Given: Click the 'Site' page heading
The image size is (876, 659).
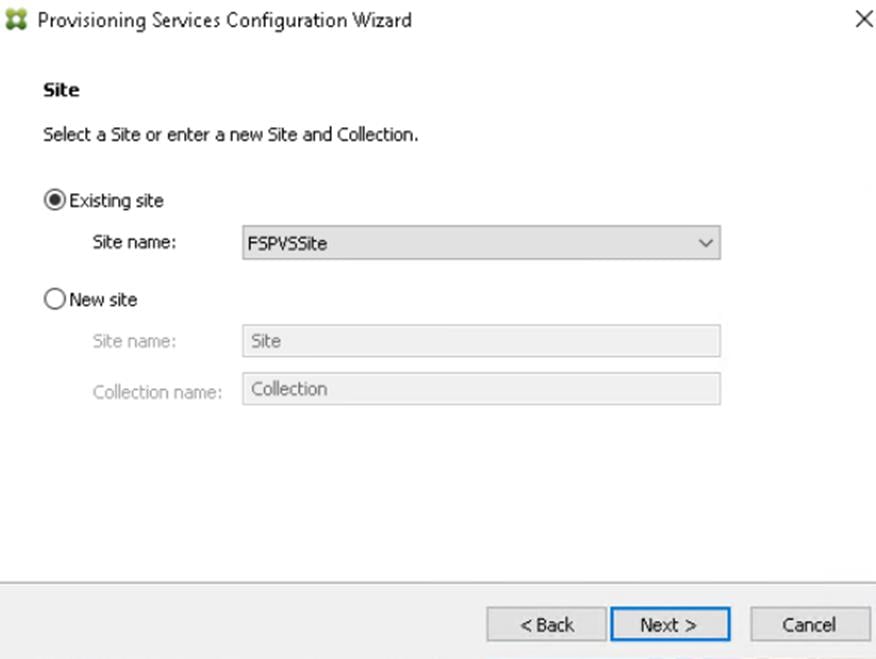Looking at the screenshot, I should pyautogui.click(x=61, y=90).
